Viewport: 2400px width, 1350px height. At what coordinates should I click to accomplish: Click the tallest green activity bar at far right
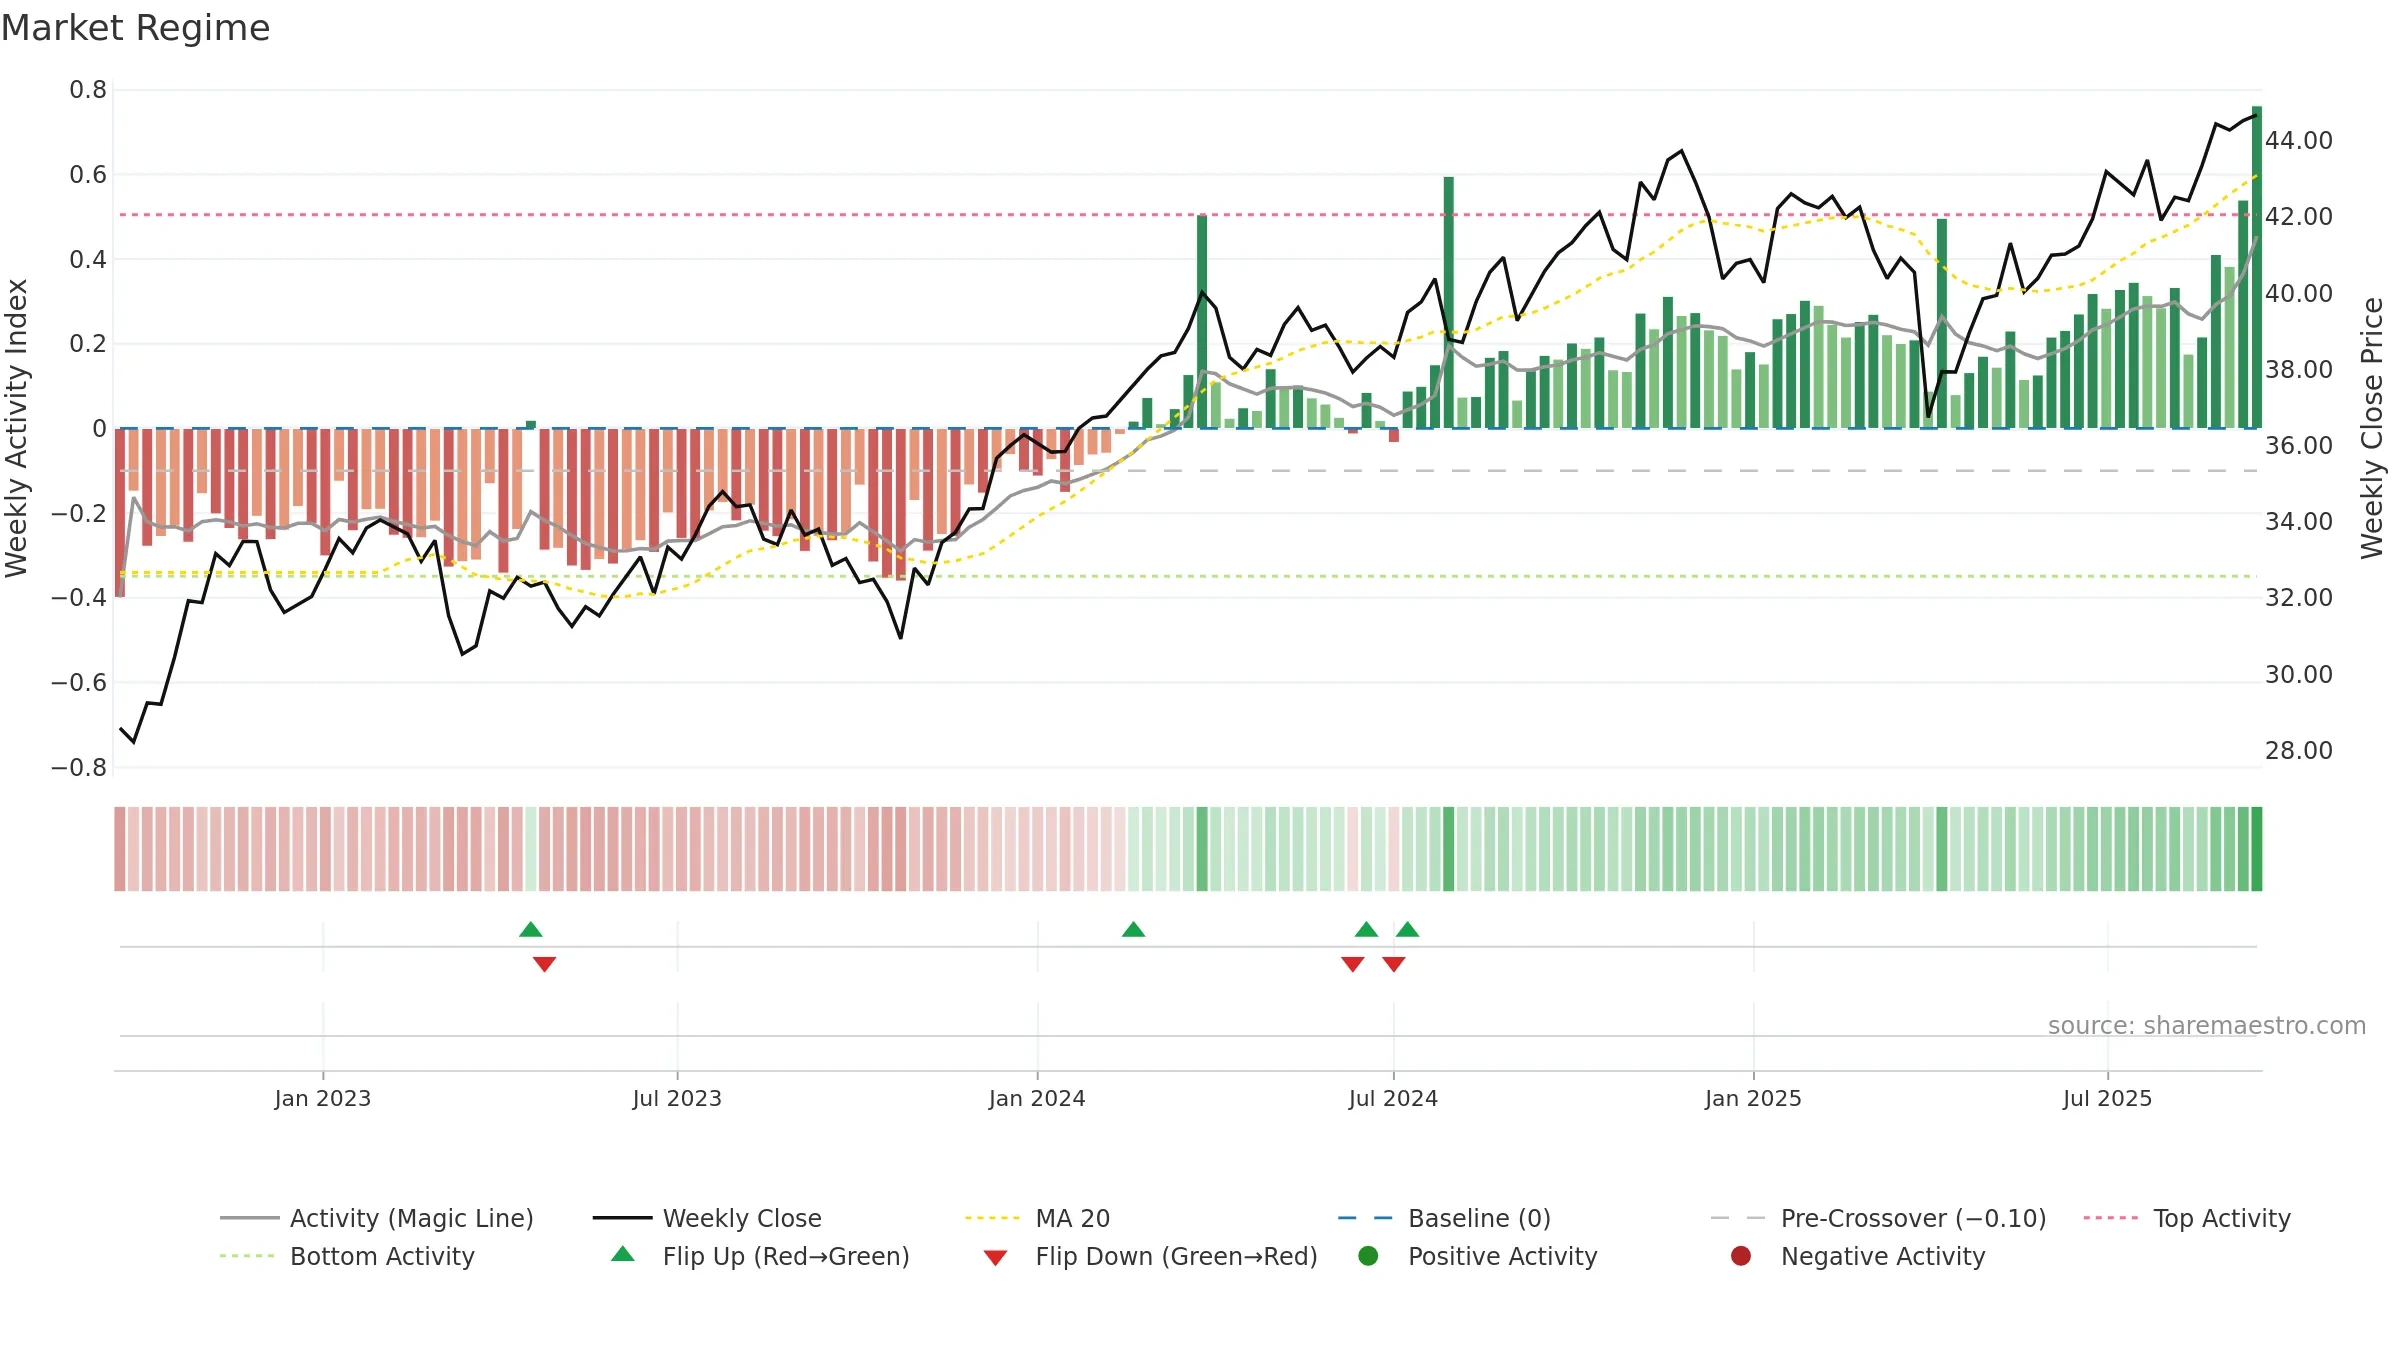tap(2257, 267)
